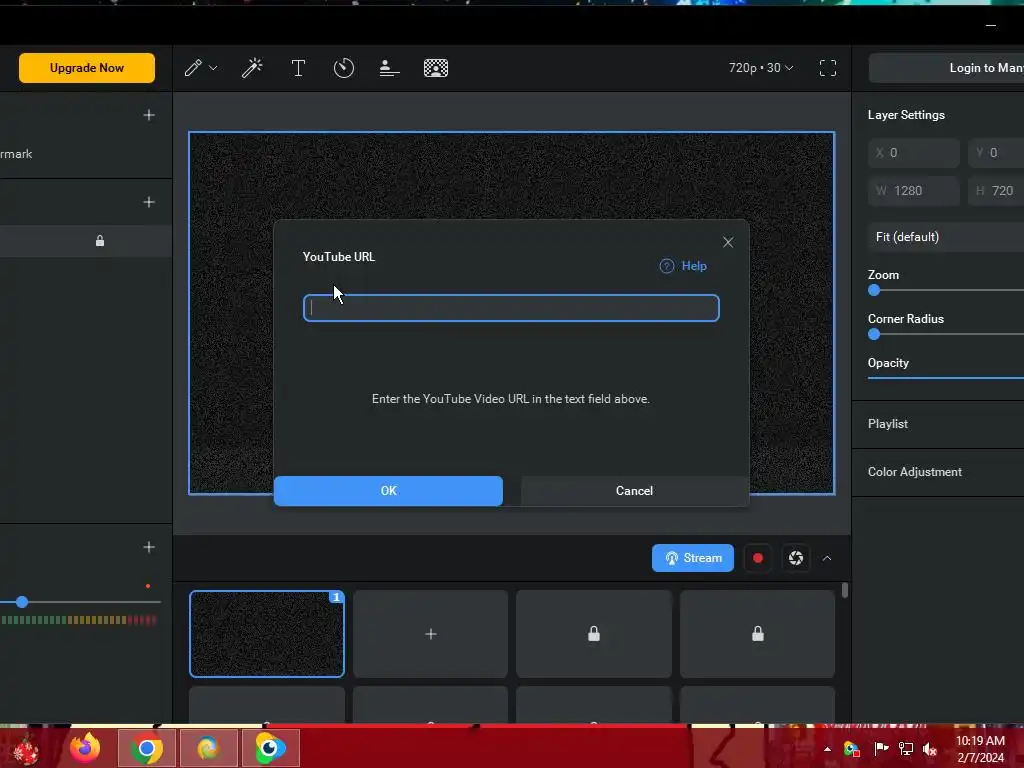Open the timer clock tool

point(344,68)
